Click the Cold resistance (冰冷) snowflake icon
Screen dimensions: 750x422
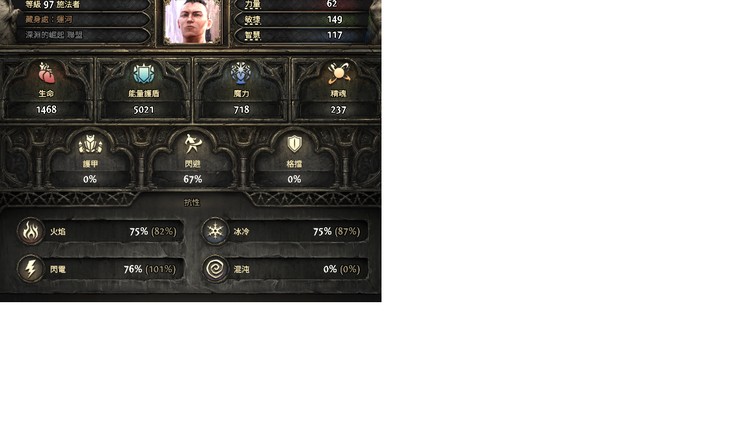pyautogui.click(x=215, y=231)
